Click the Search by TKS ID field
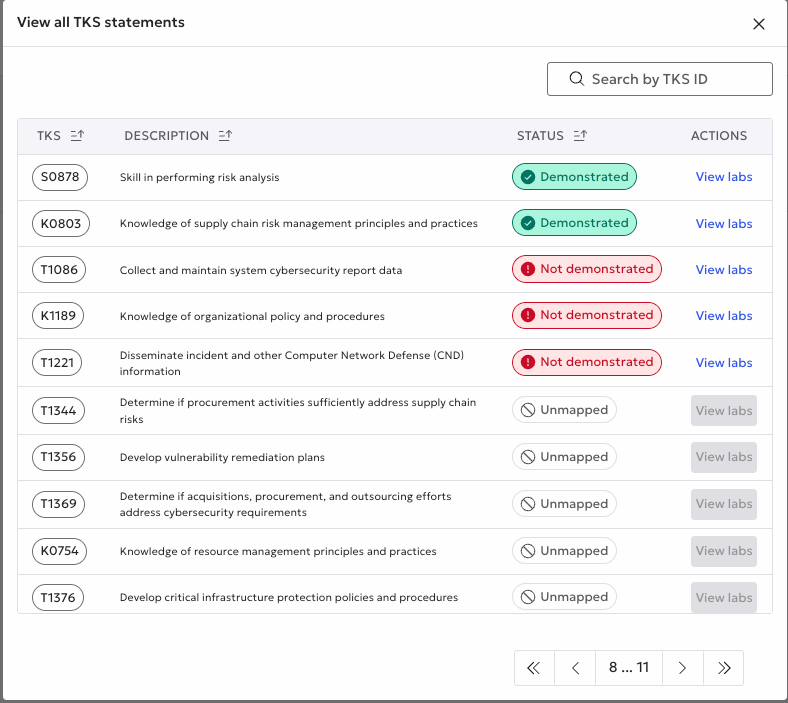This screenshot has height=703, width=788. pyautogui.click(x=659, y=79)
